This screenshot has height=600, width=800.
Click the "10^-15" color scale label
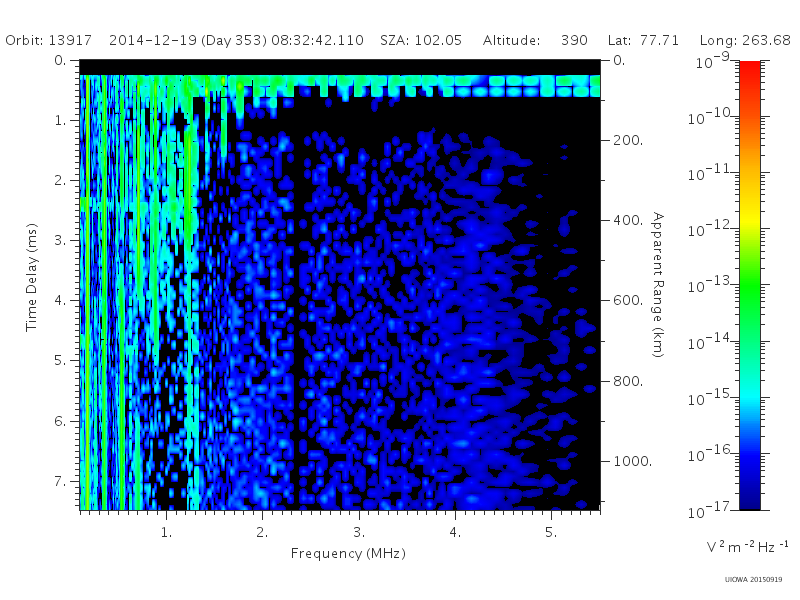[711, 397]
